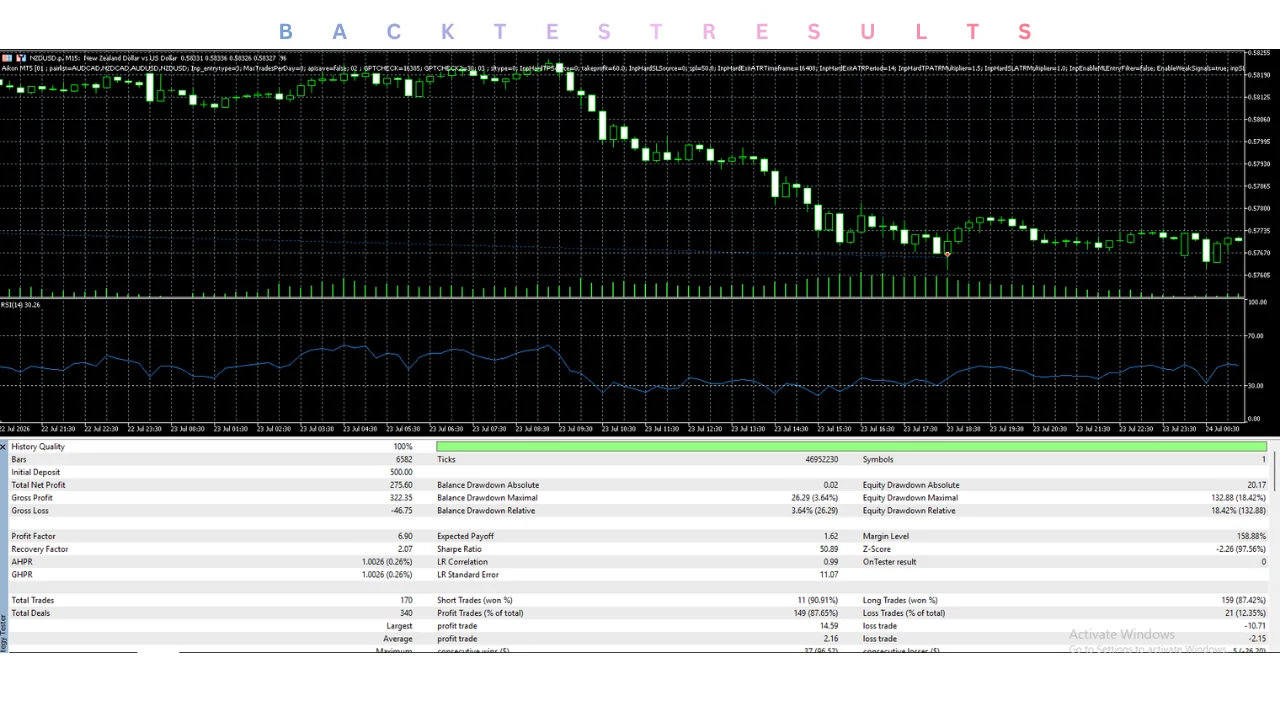Screen dimensions: 1280x720
Task: Click the OnTester result label
Action: pos(889,562)
